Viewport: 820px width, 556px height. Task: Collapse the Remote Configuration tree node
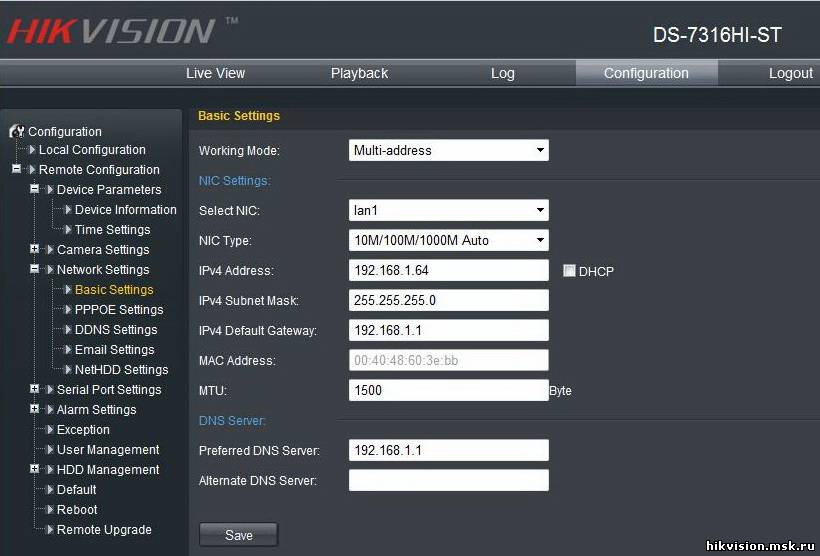pos(16,169)
